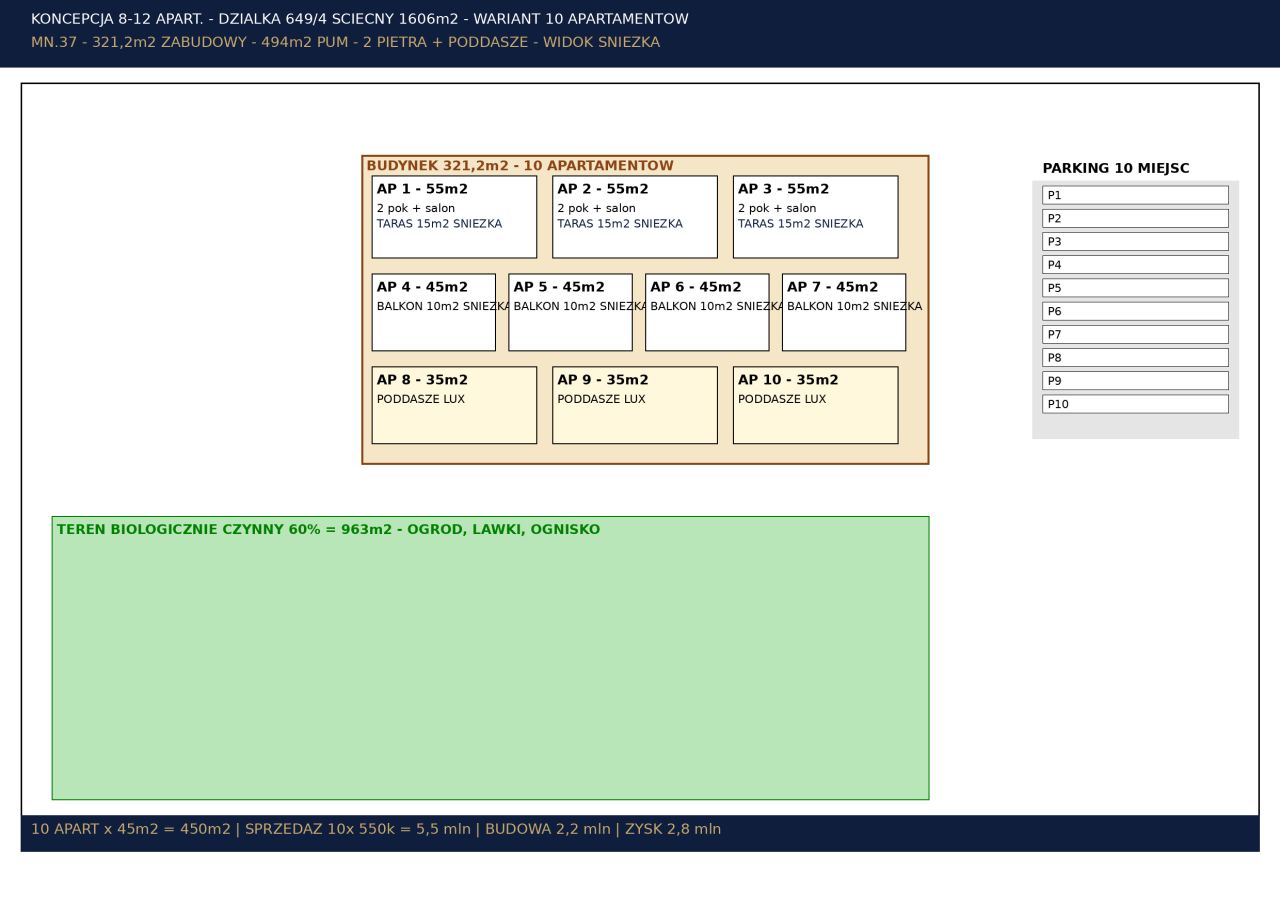Viewport: 1280px width, 905px height.
Task: Click the PARKING 10 MIEJSC heading
Action: click(1116, 169)
